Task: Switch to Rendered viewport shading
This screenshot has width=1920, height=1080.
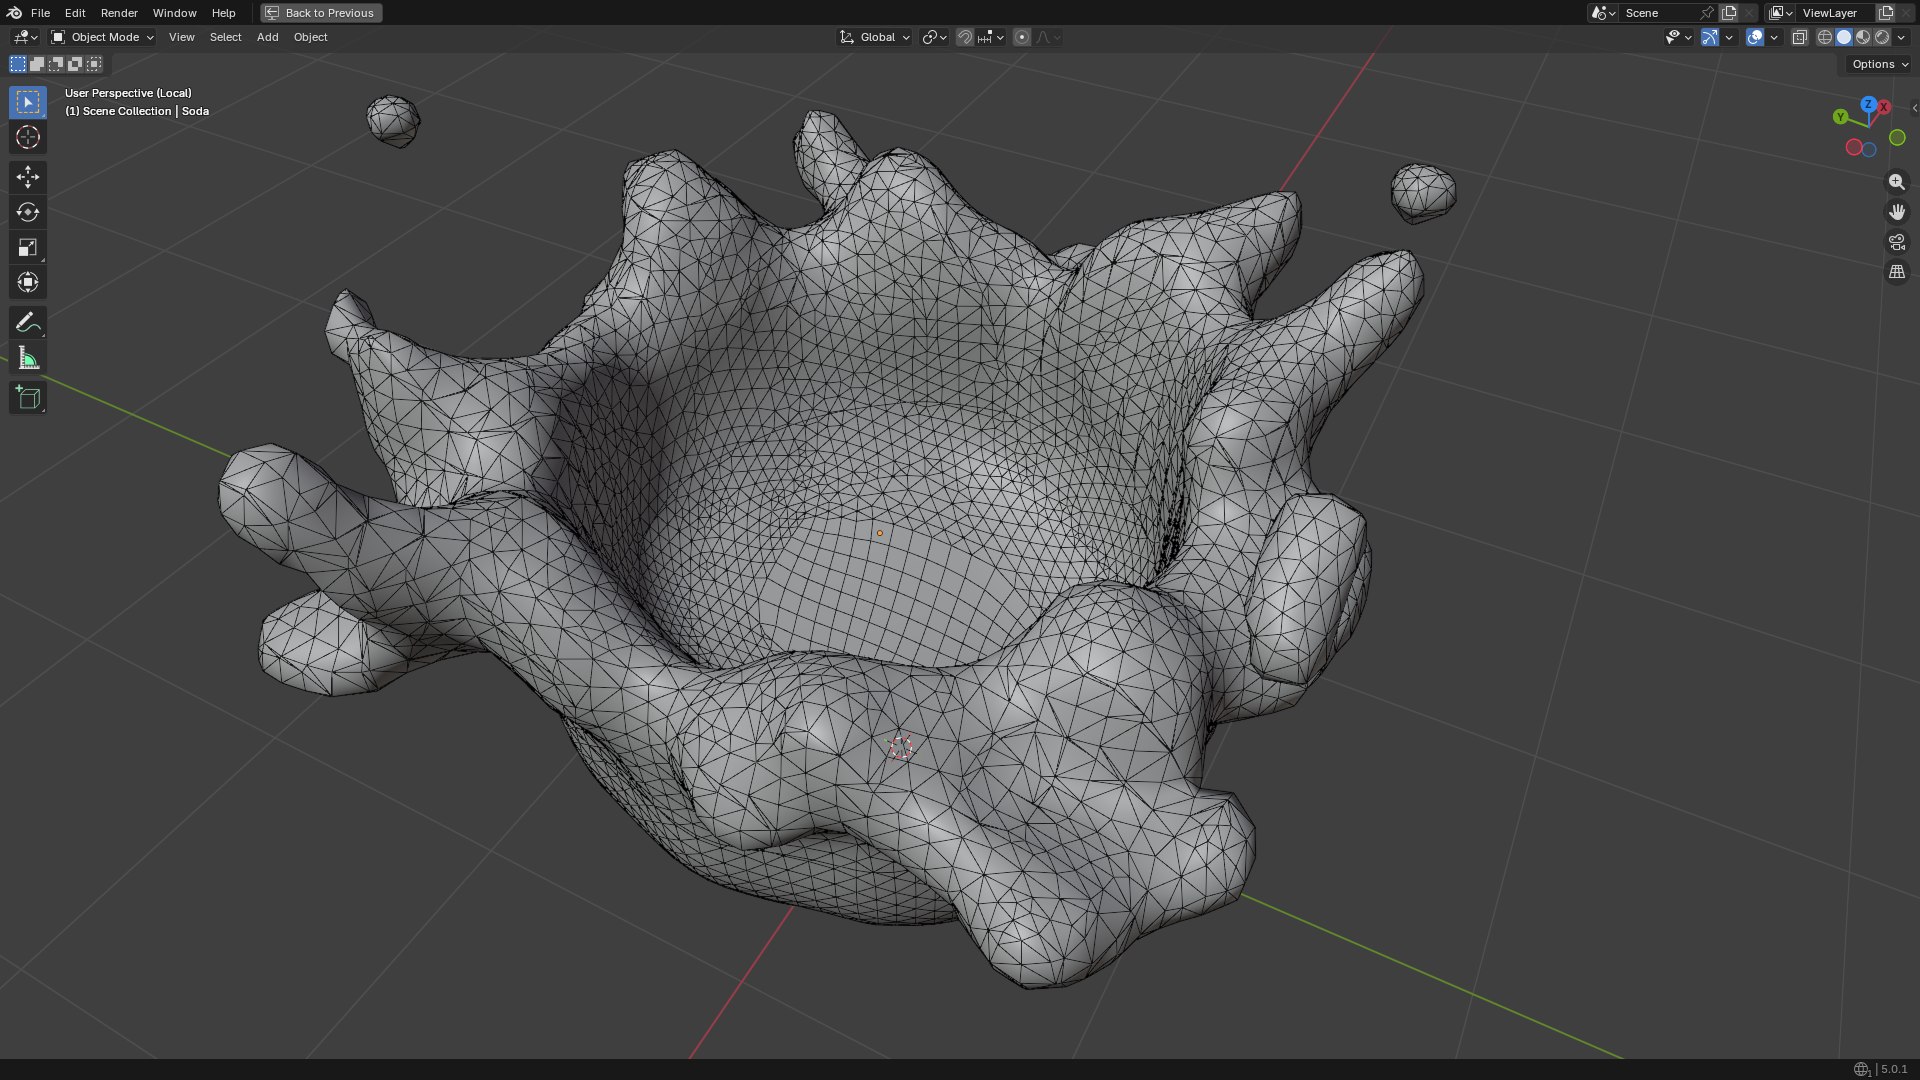Action: 1882,37
